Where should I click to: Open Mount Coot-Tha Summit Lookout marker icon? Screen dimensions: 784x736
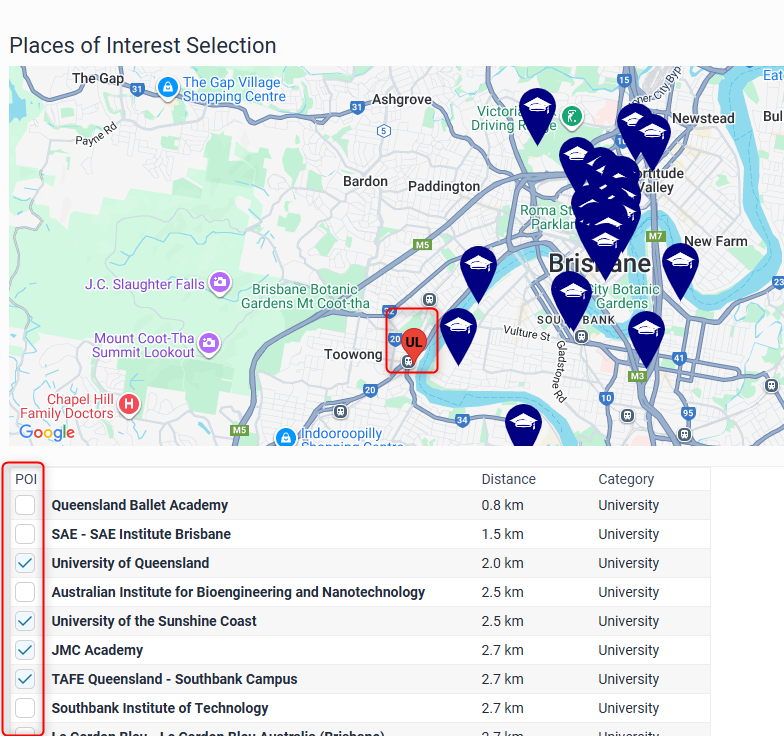pos(209,344)
